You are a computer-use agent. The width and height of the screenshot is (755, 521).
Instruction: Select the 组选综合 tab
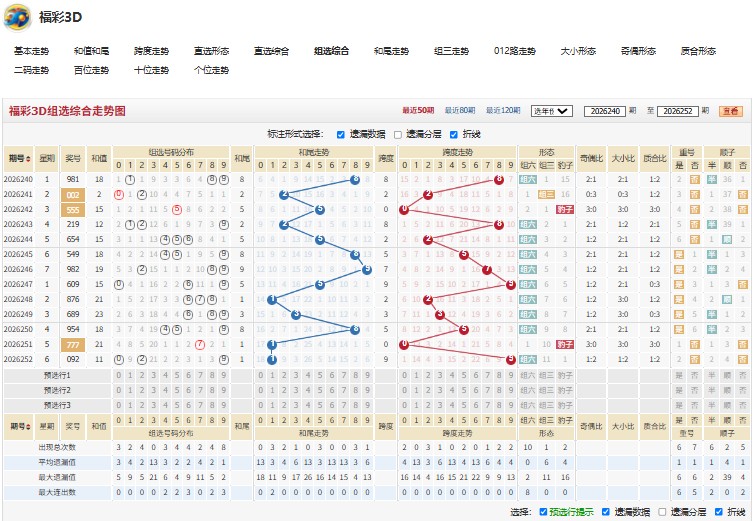[x=331, y=51]
